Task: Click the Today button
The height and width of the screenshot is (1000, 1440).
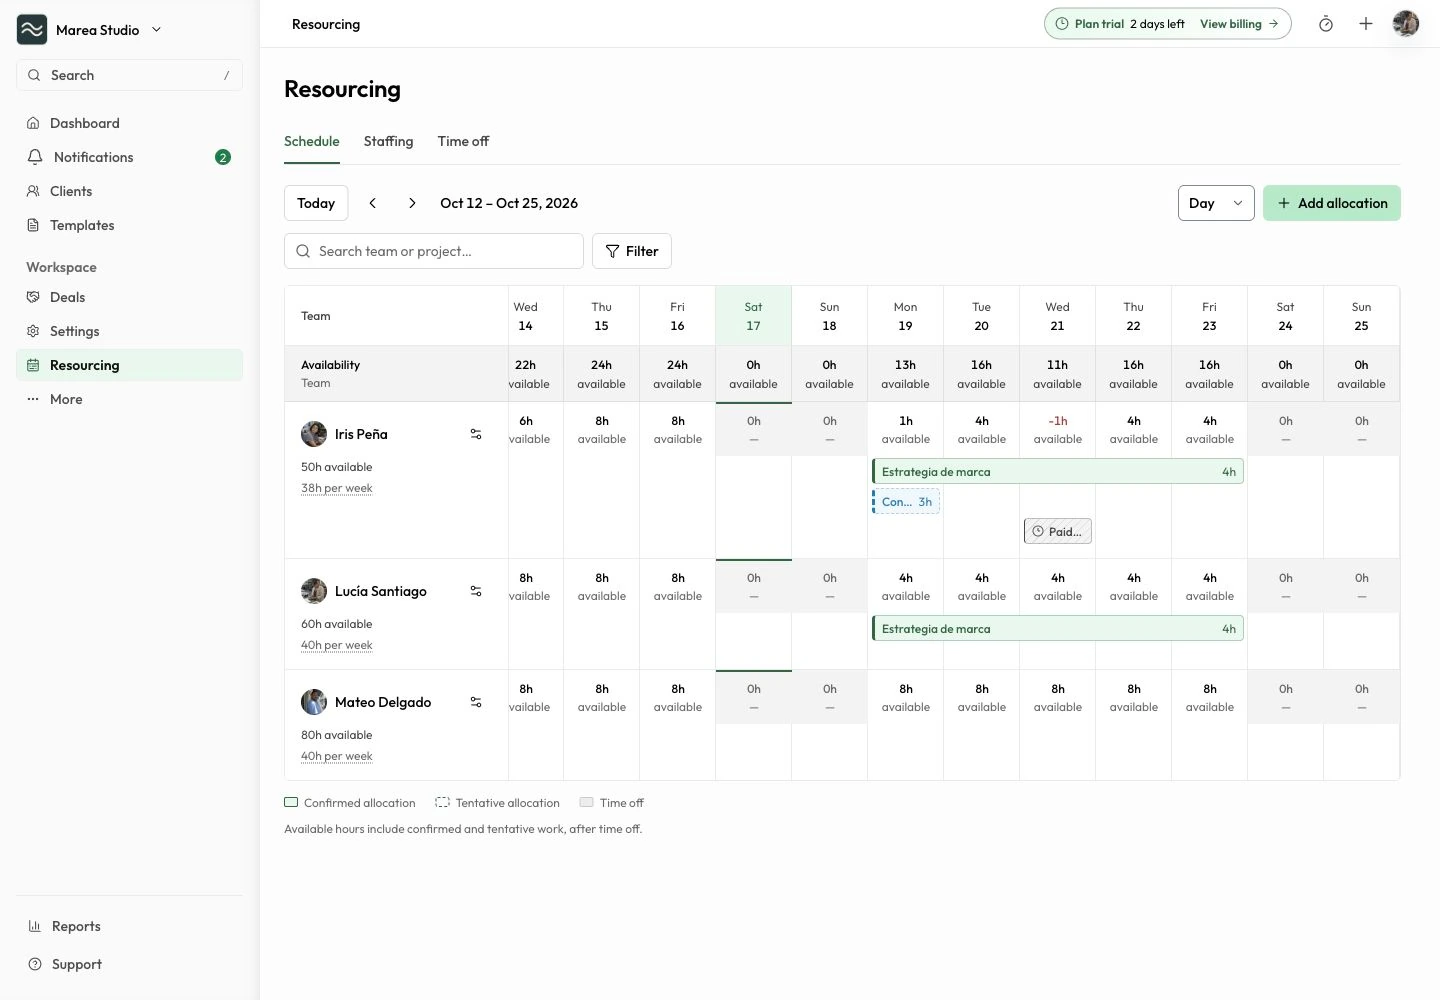Action: pos(316,203)
